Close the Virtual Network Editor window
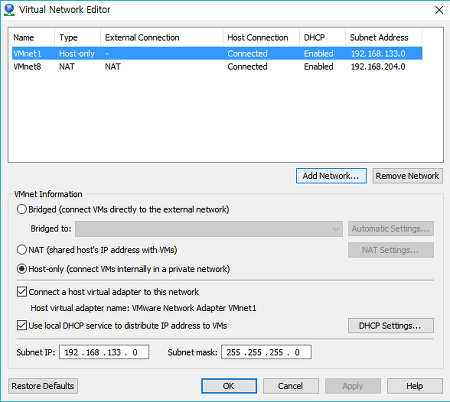 coord(439,10)
